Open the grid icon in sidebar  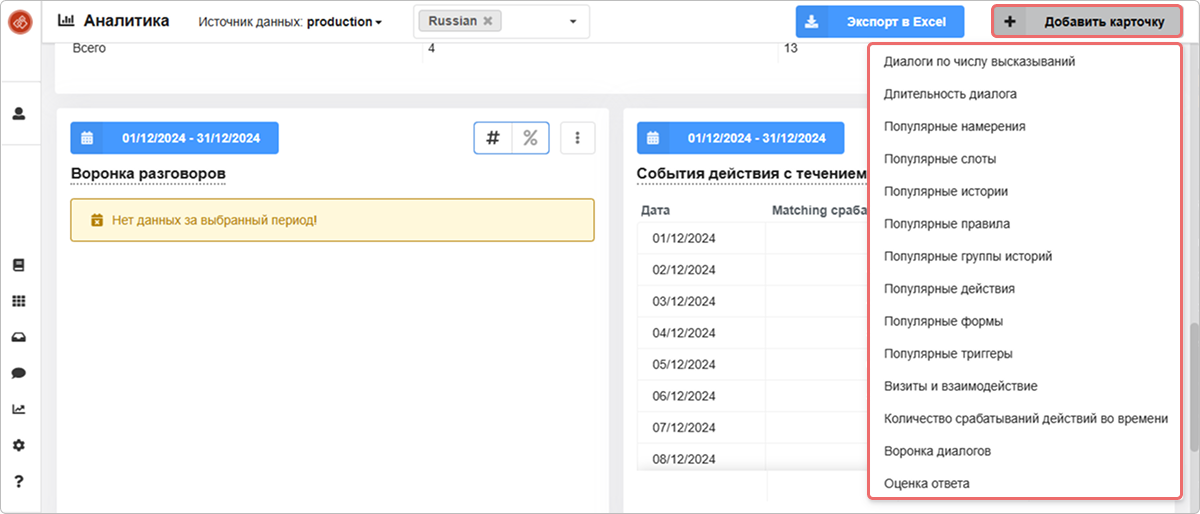[18, 301]
